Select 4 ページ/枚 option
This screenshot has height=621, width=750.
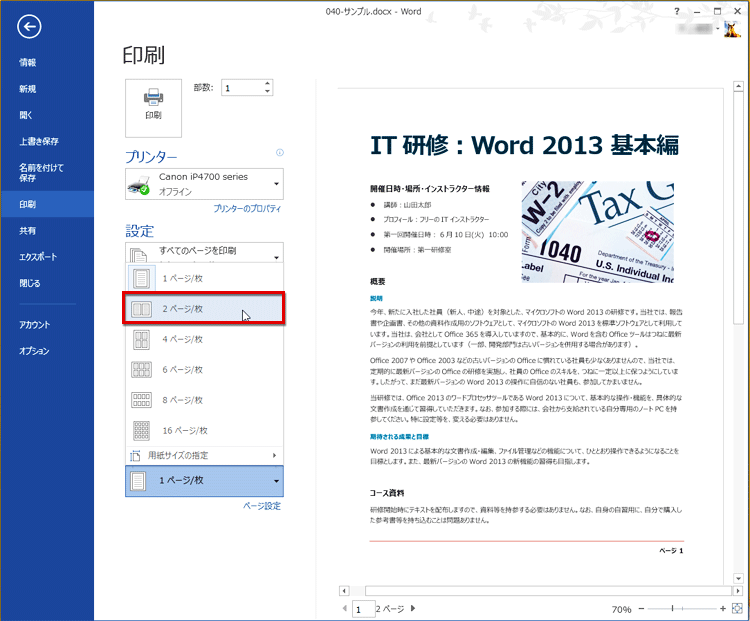click(204, 339)
